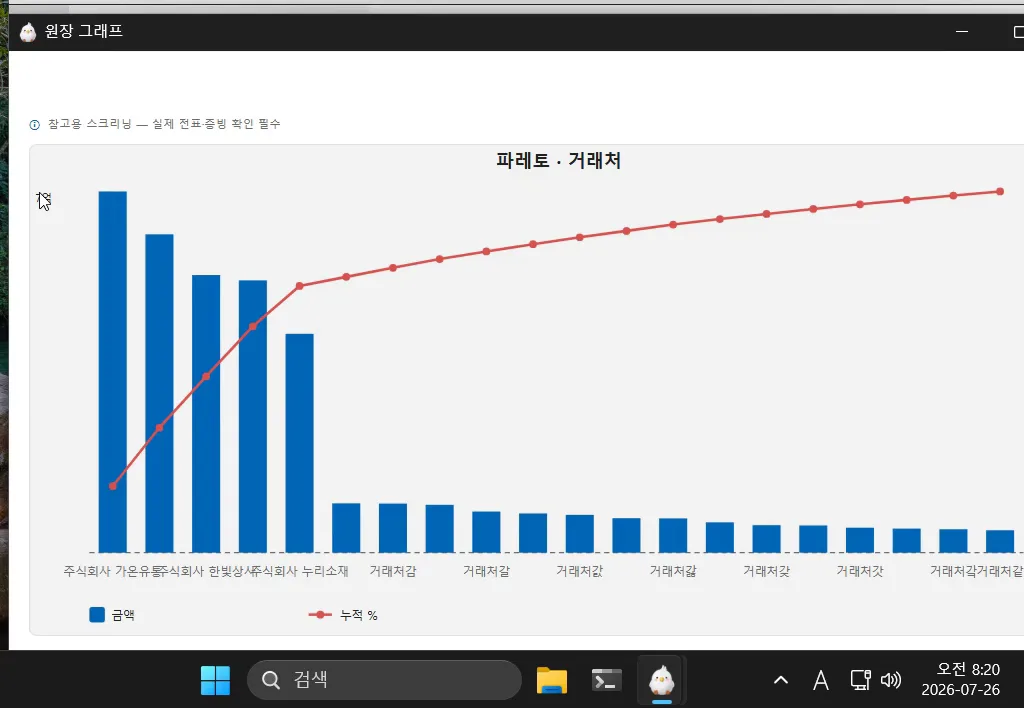Click the 원장 그래프 app icon in title bar

pyautogui.click(x=27, y=31)
